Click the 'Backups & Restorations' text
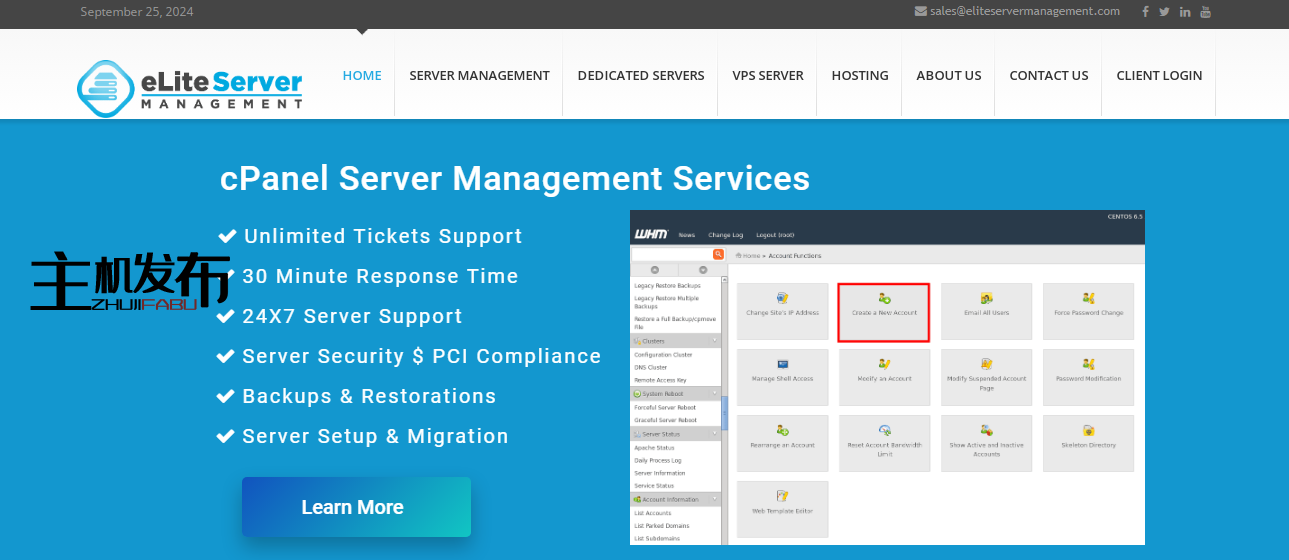 tap(369, 397)
